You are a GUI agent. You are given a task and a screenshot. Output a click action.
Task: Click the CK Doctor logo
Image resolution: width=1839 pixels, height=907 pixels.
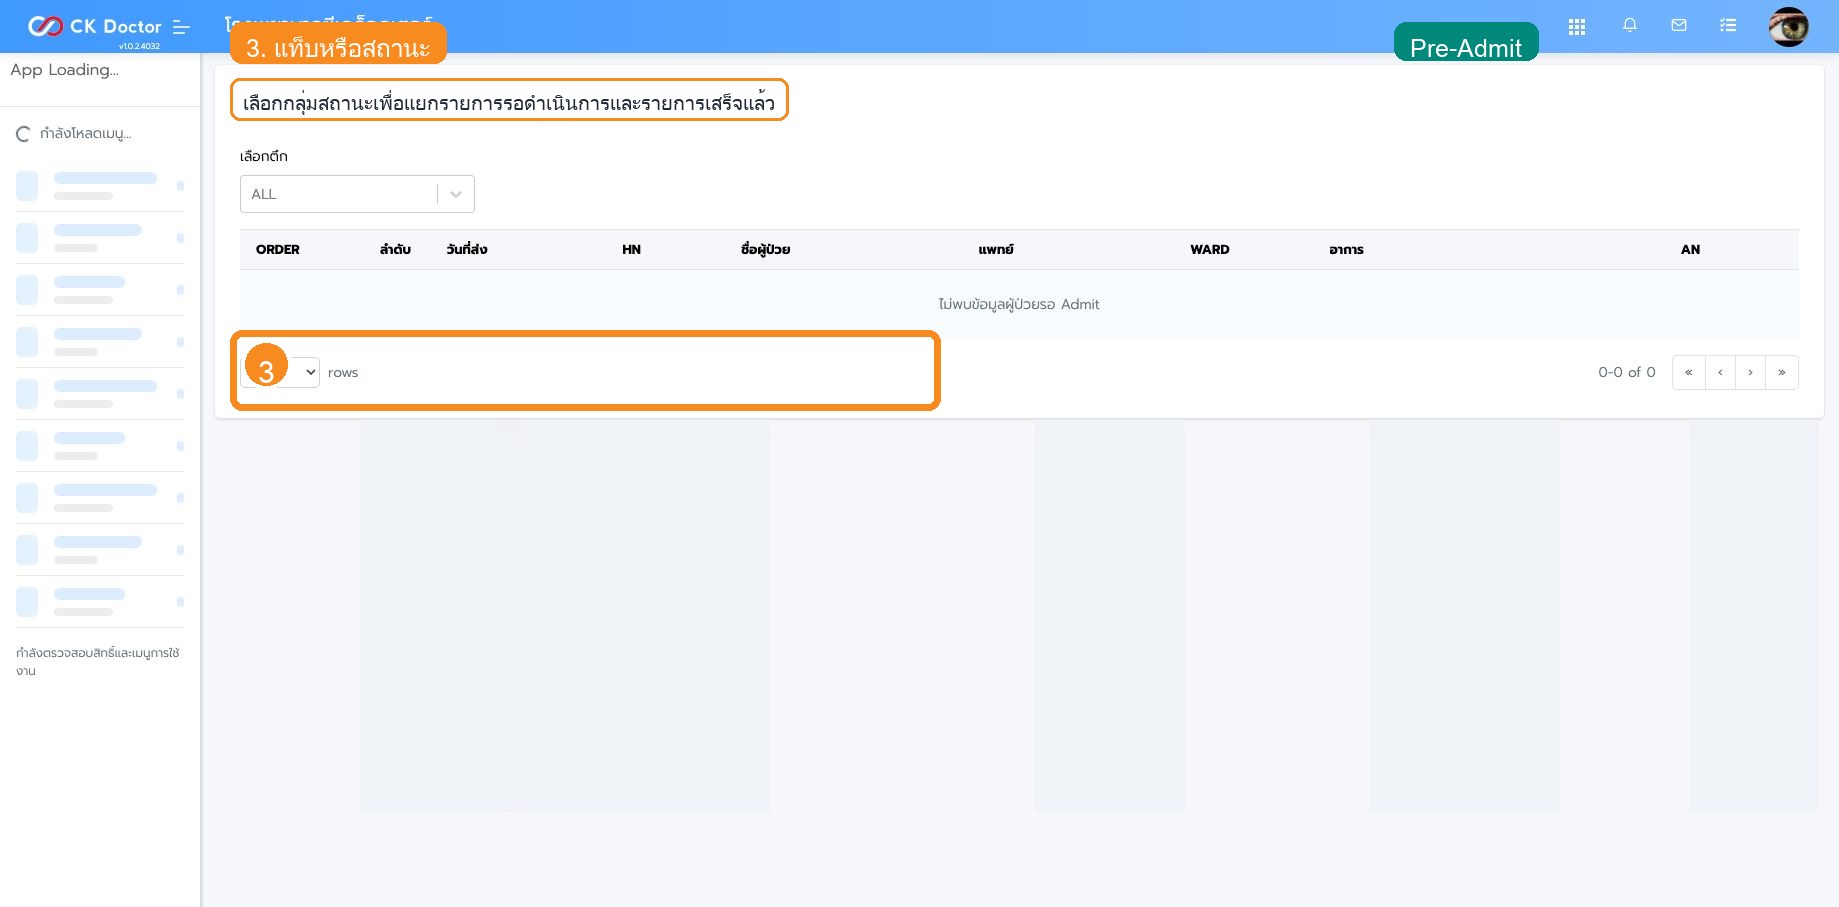(95, 26)
